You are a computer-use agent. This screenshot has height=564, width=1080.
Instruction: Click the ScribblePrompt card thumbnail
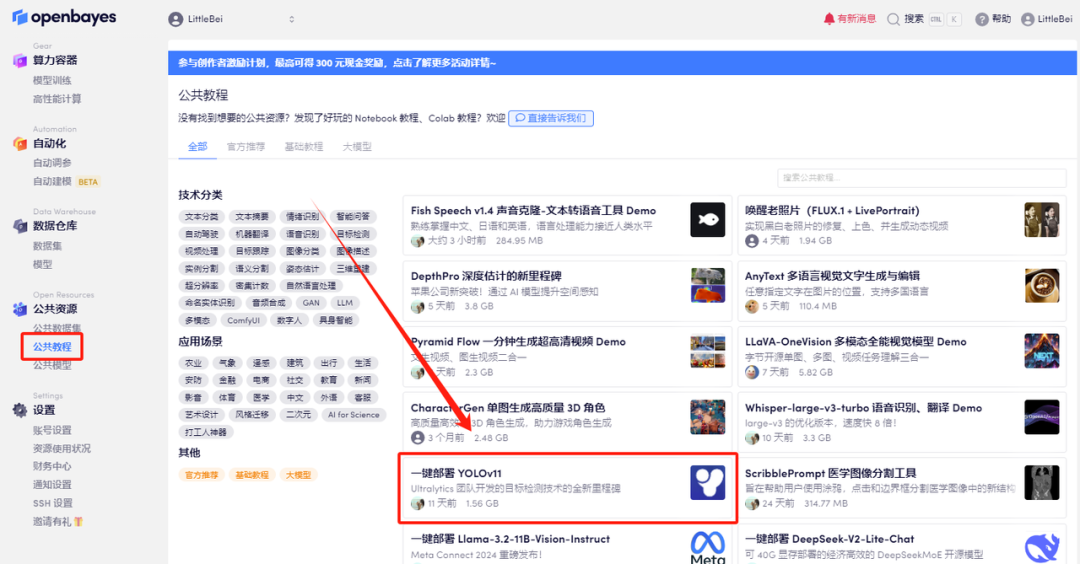tap(1041, 482)
